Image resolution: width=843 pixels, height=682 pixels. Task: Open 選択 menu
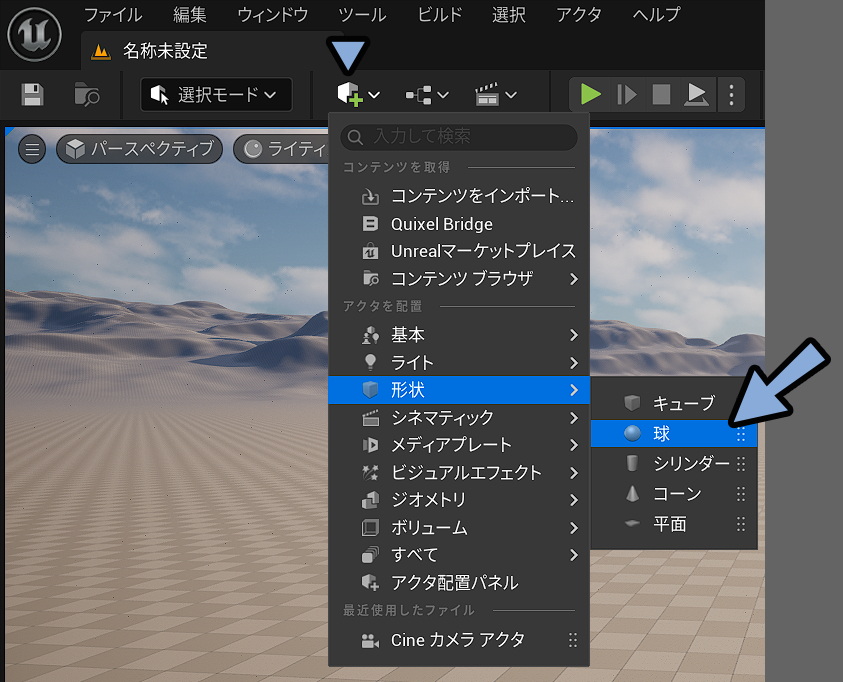click(509, 15)
